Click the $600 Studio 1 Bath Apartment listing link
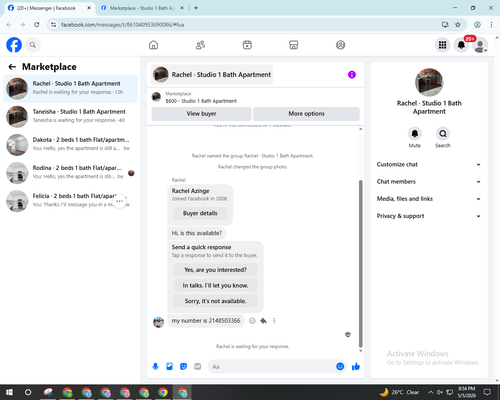 pyautogui.click(x=201, y=101)
